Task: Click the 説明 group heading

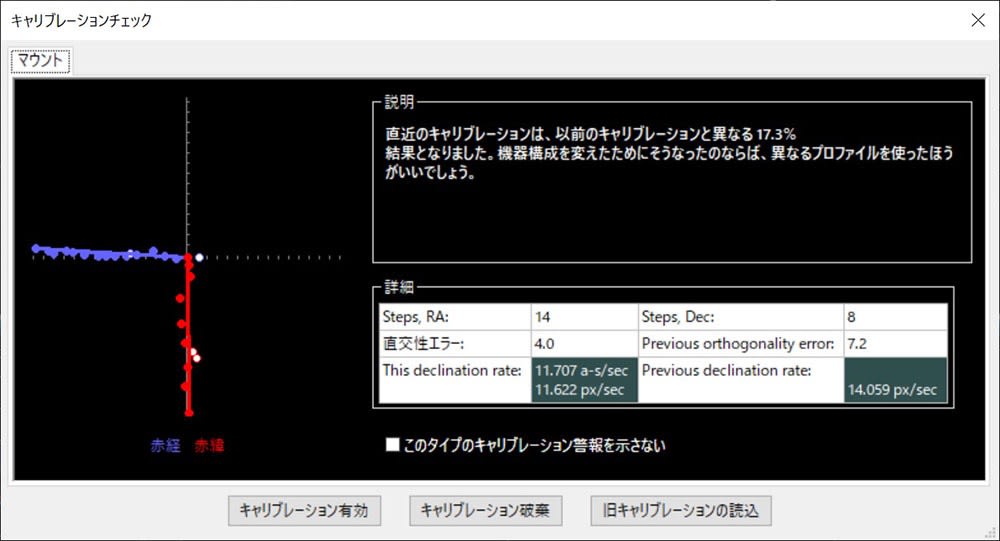Action: [399, 102]
